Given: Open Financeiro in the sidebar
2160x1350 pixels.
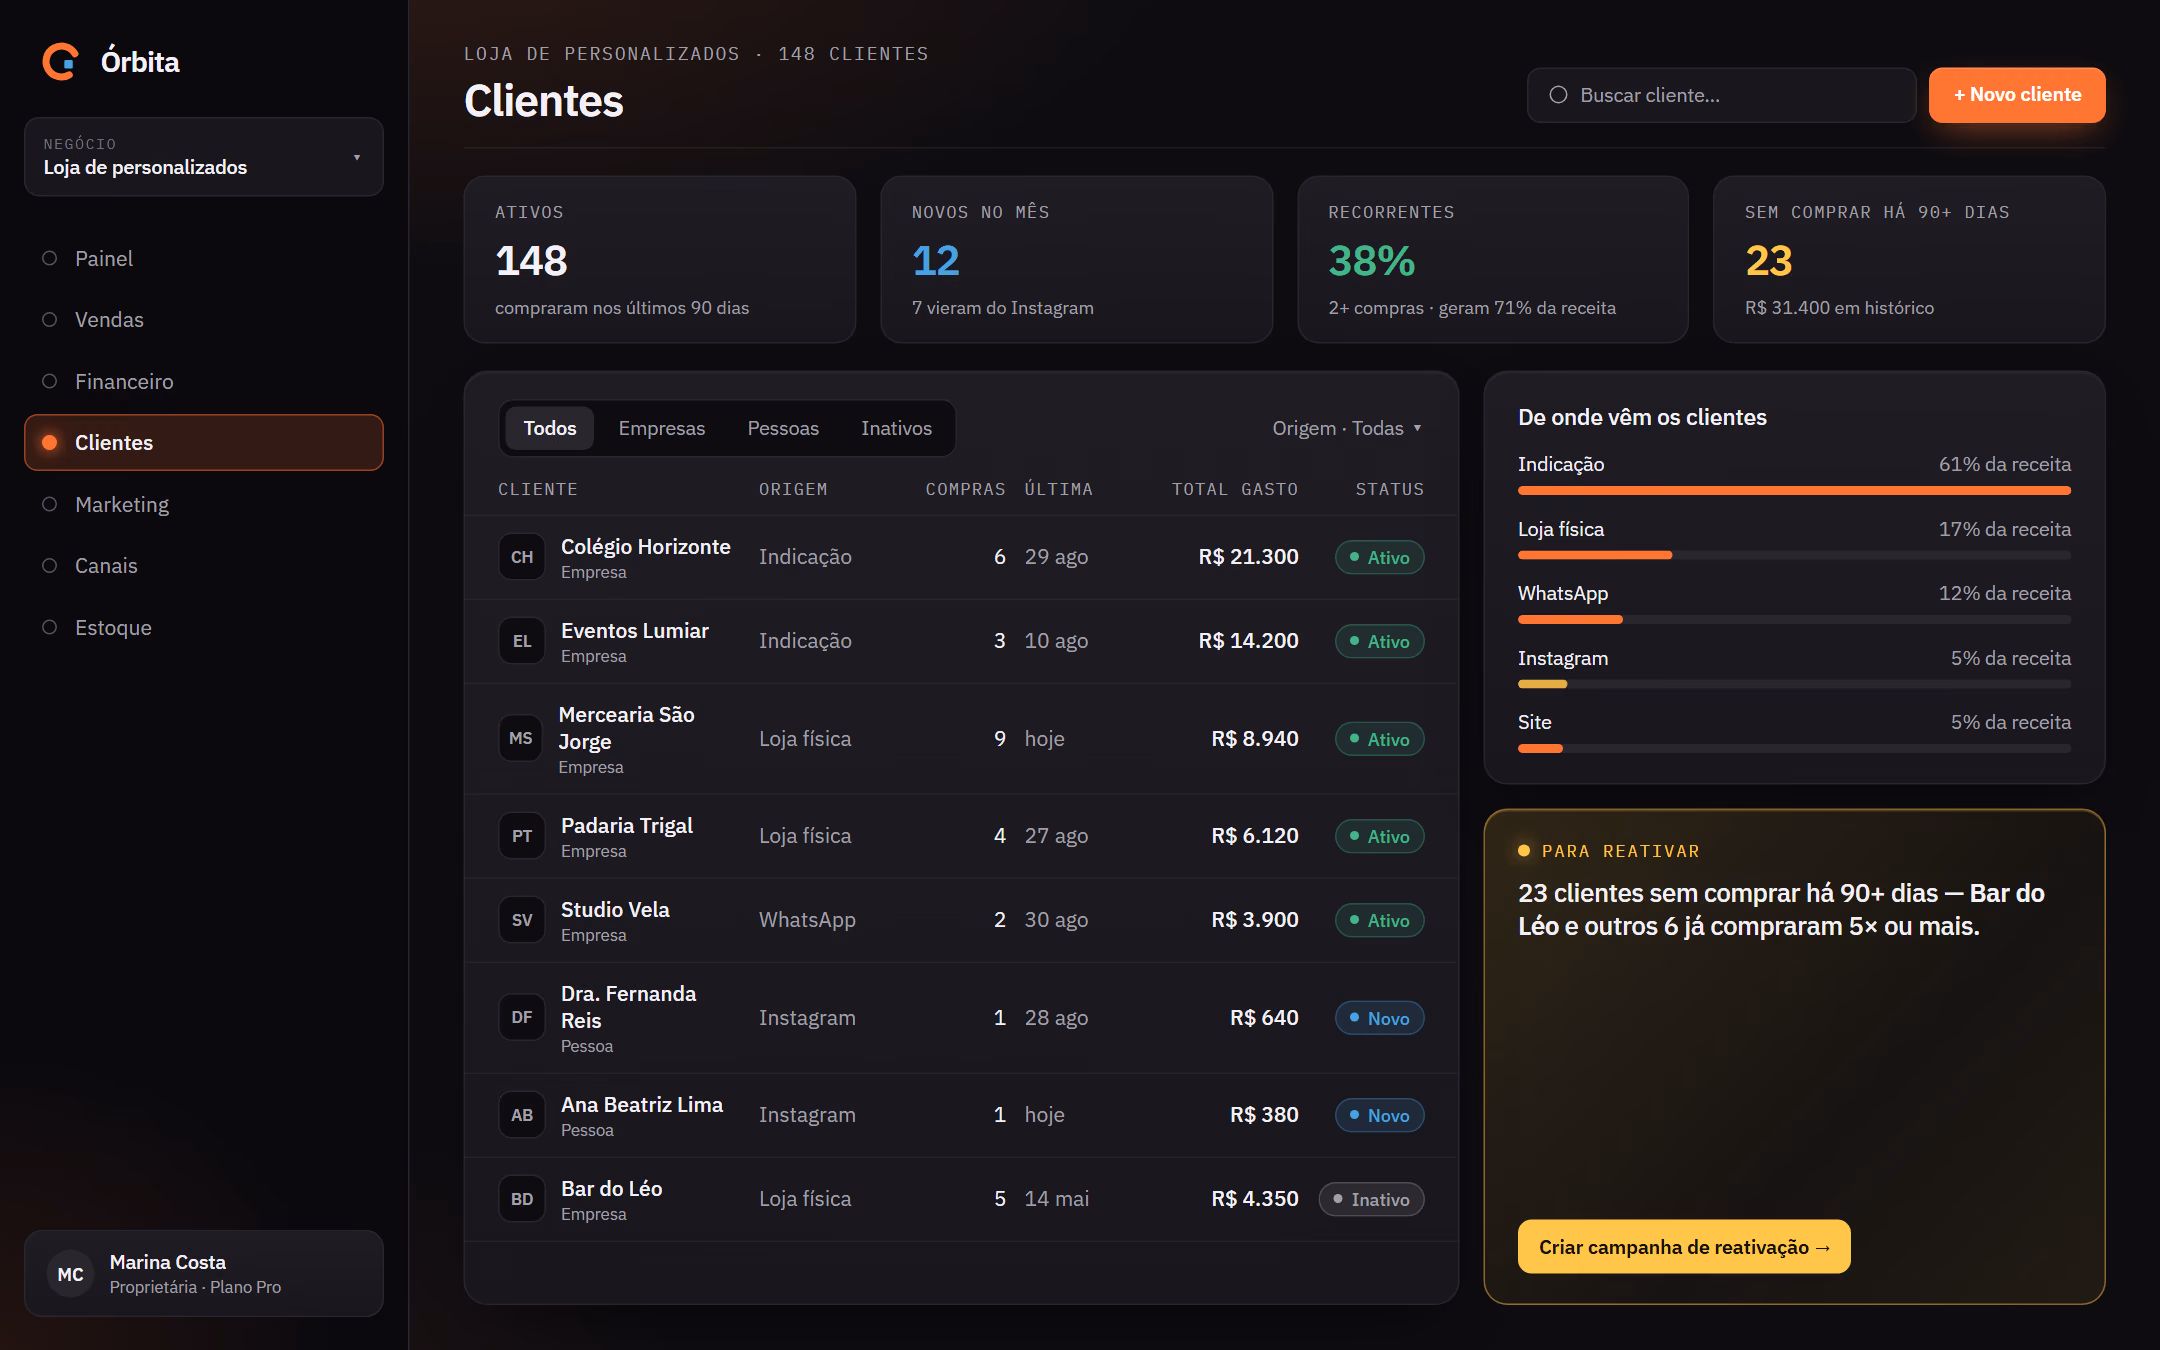Looking at the screenshot, I should point(204,381).
